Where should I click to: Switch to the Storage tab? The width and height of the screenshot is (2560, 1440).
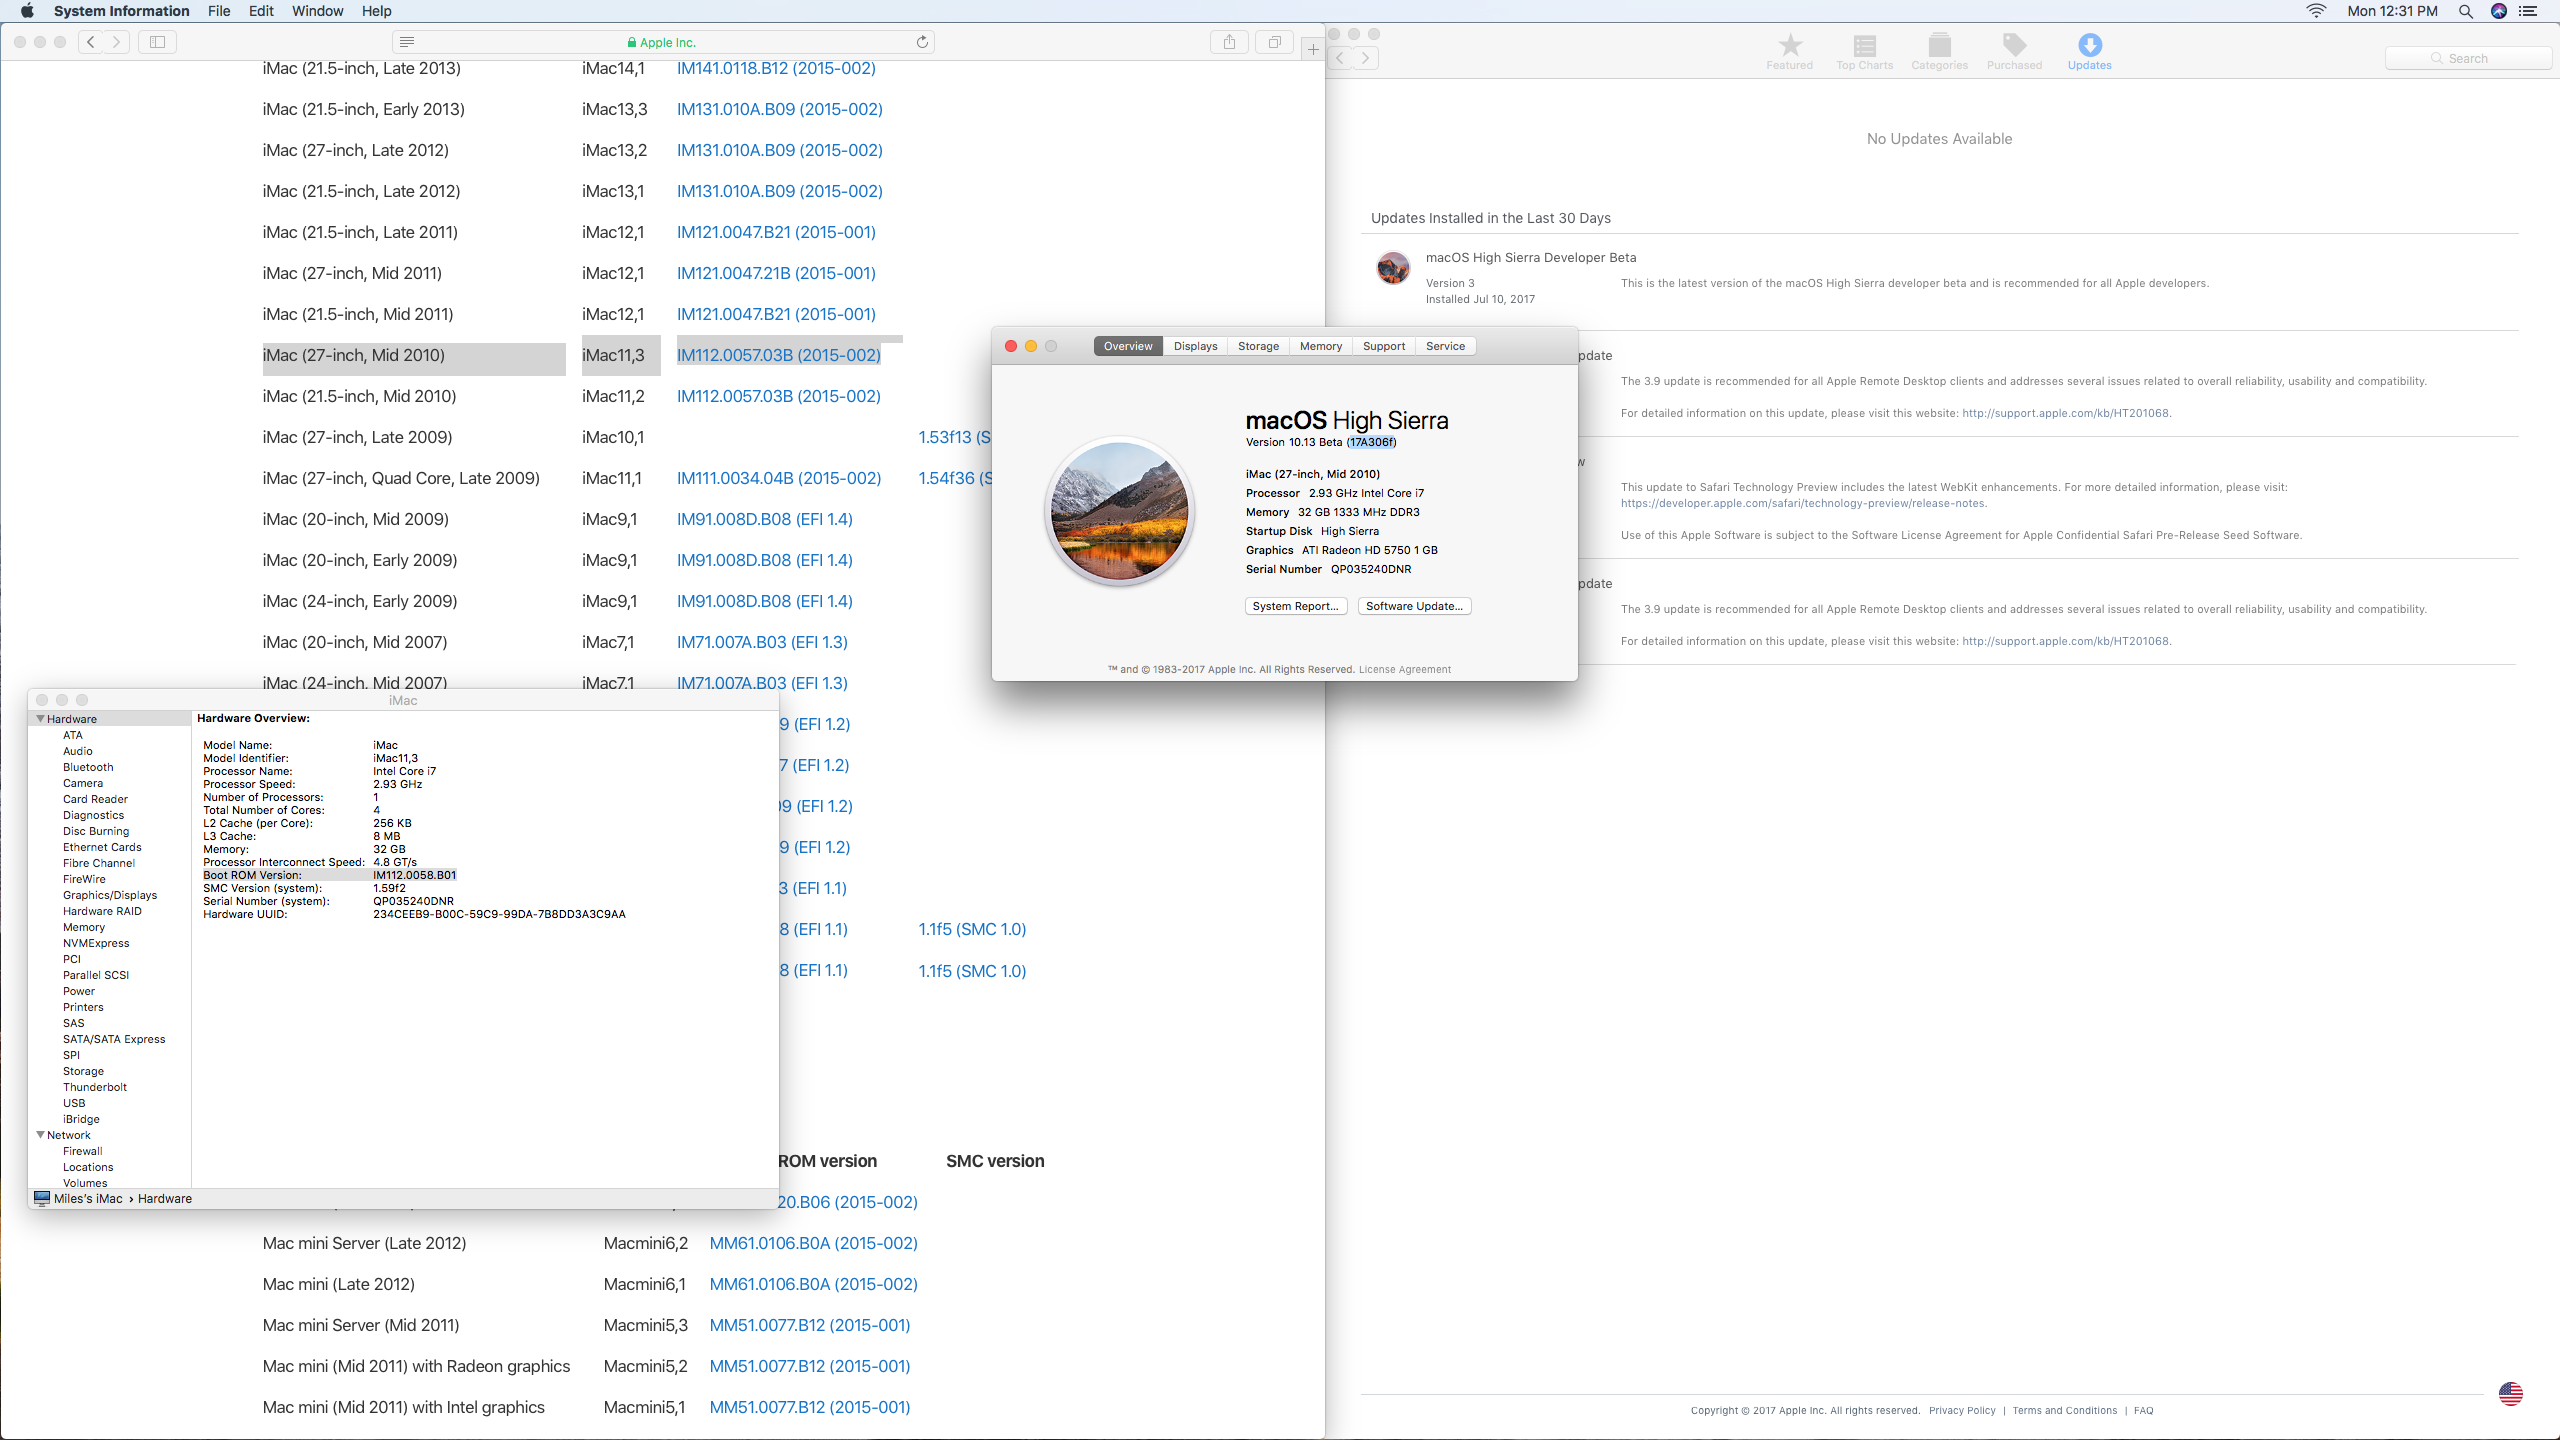click(1258, 346)
